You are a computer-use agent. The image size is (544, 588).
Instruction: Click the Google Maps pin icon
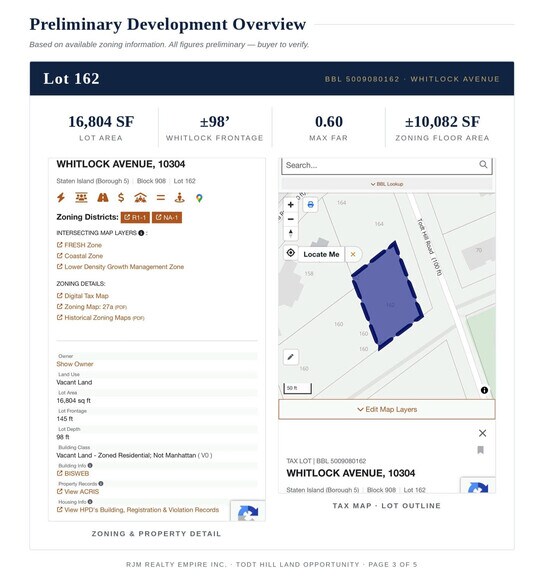[199, 198]
